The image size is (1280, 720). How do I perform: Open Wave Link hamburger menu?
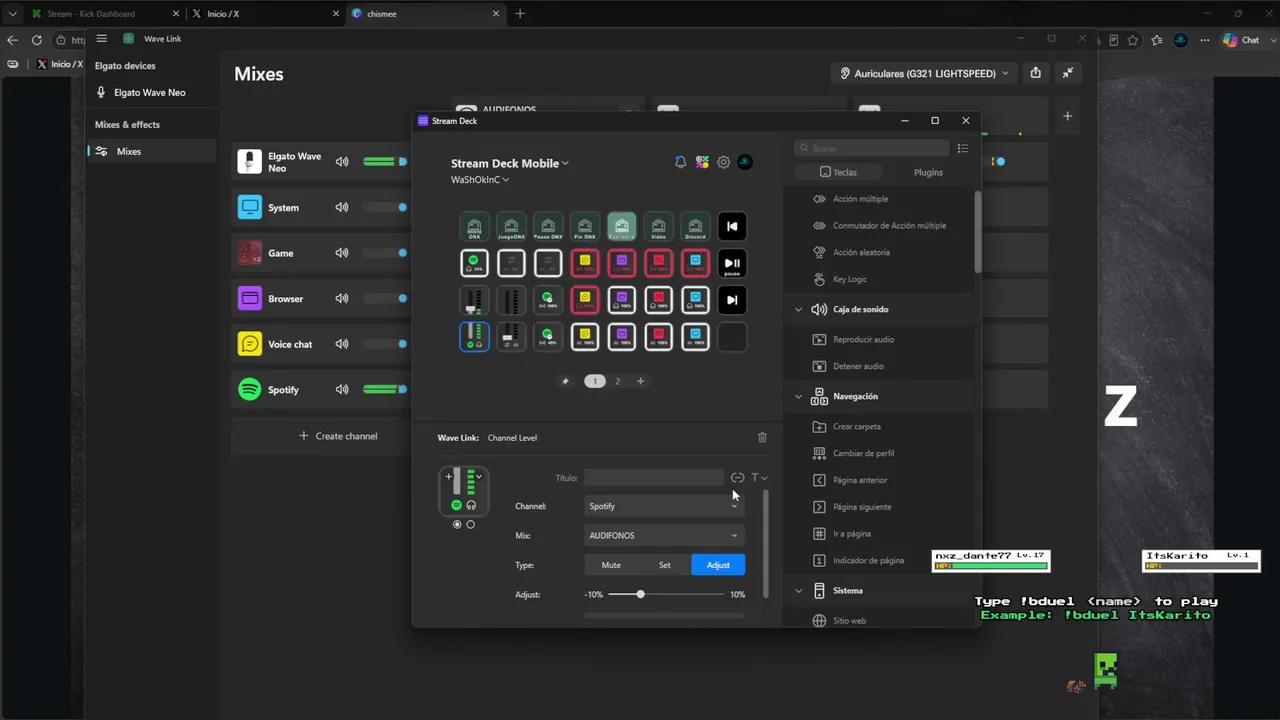[101, 38]
